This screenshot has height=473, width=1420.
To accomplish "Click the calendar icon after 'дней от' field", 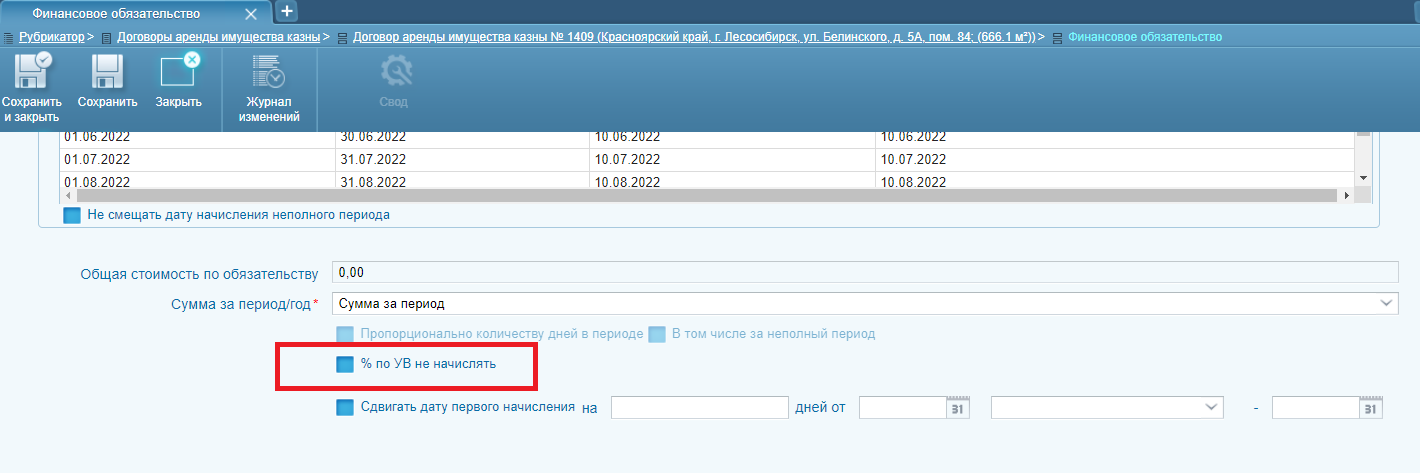I will (958, 408).
